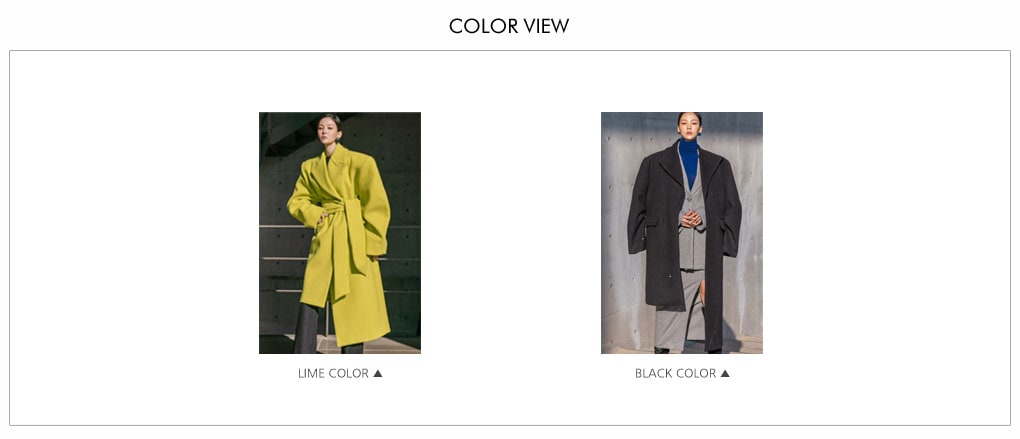Open the black coat product photo
This screenshot has height=439, width=1020.
[x=682, y=233]
